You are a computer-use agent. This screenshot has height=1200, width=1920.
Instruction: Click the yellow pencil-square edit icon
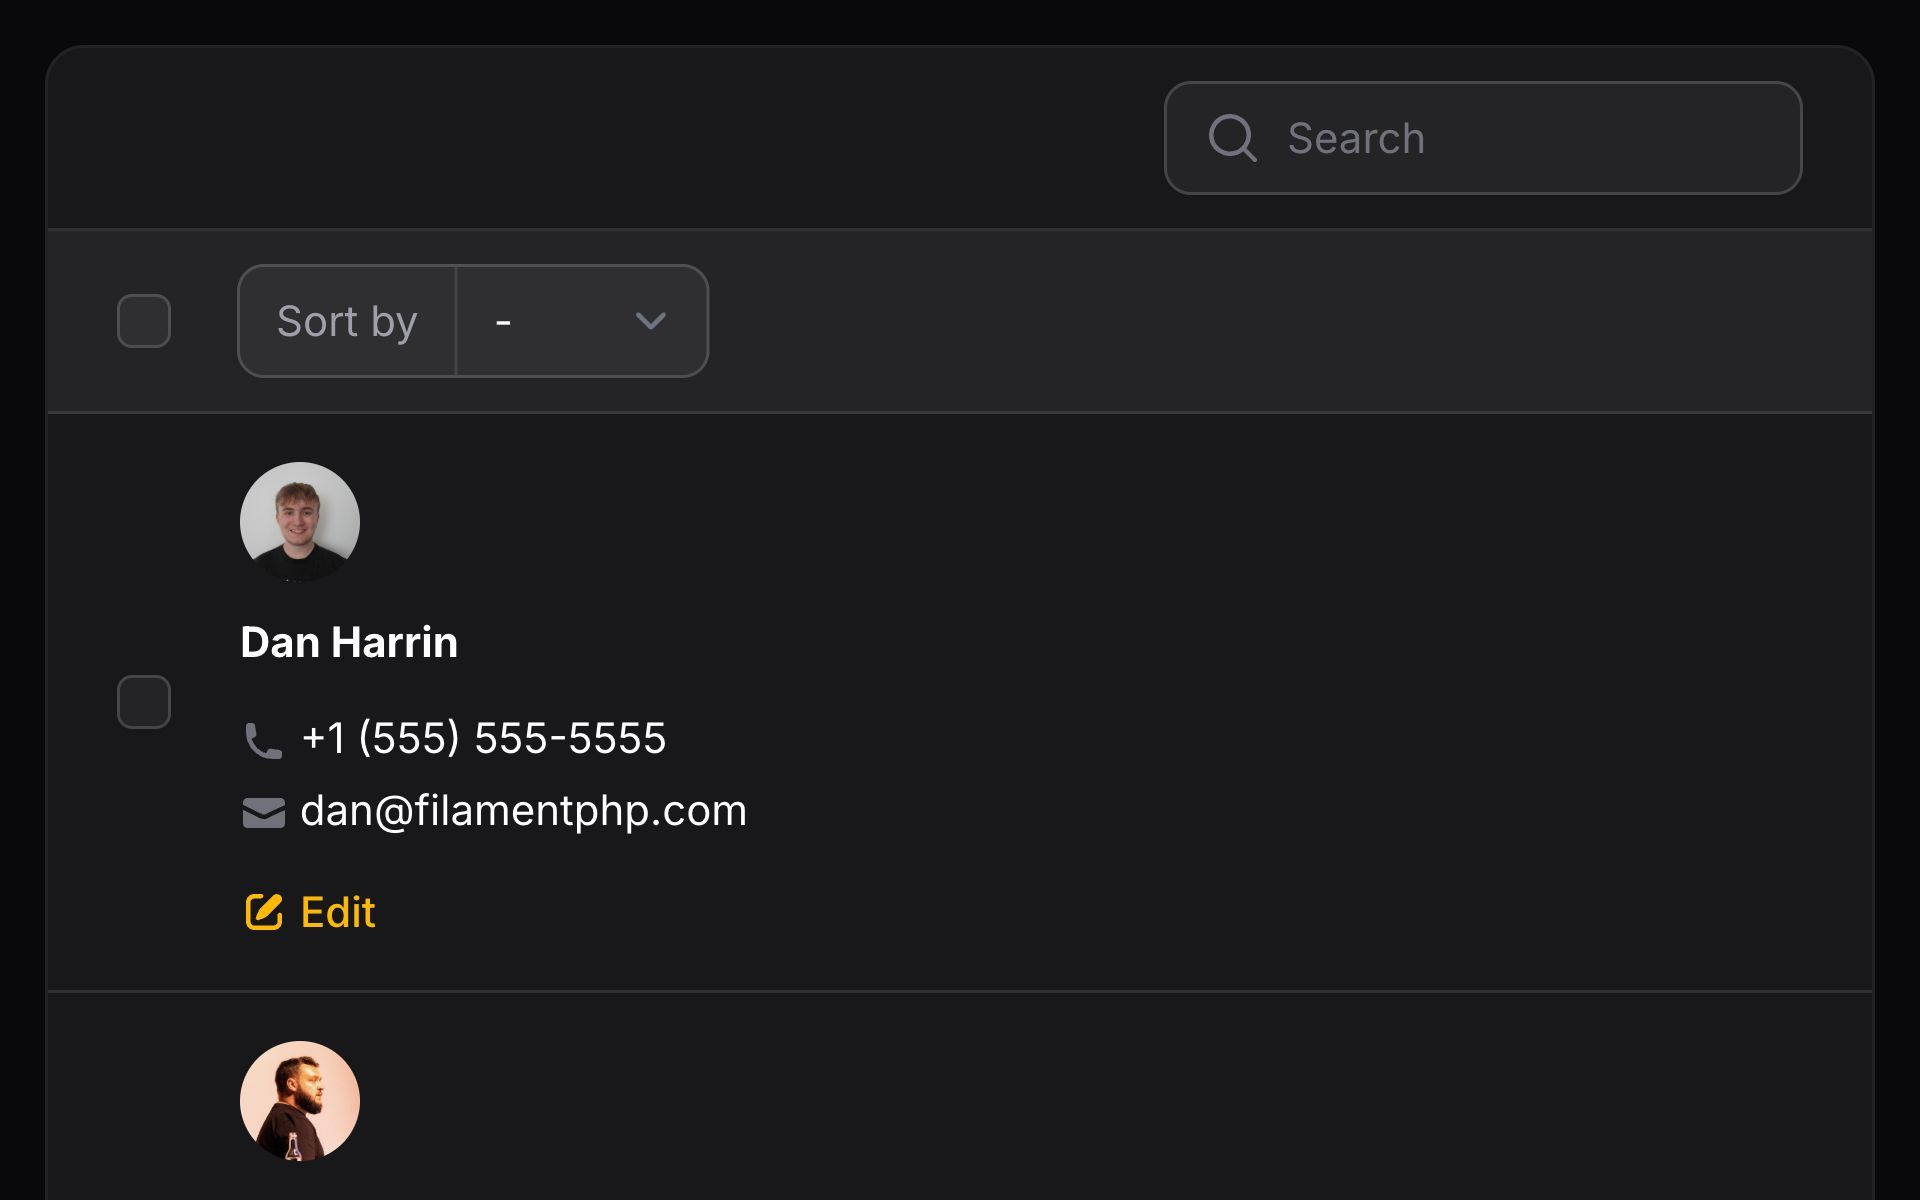click(x=264, y=912)
